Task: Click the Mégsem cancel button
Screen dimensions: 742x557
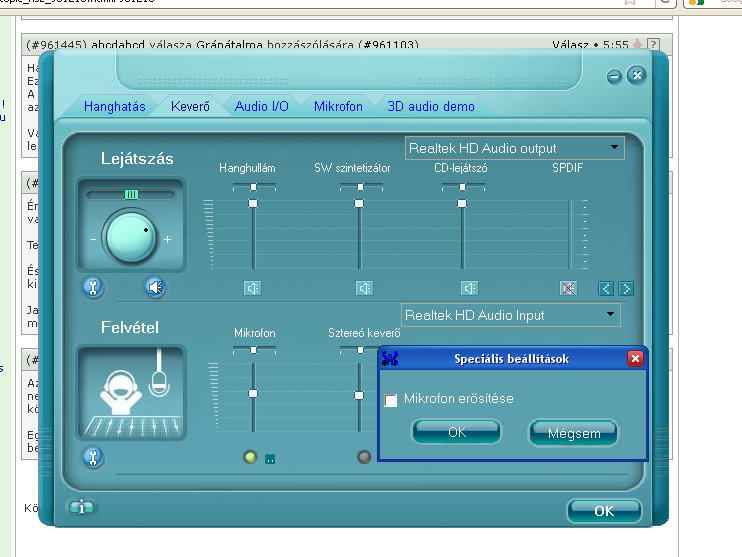Action: click(x=574, y=433)
